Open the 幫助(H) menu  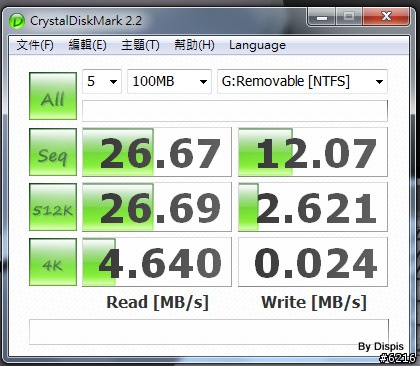(194, 45)
